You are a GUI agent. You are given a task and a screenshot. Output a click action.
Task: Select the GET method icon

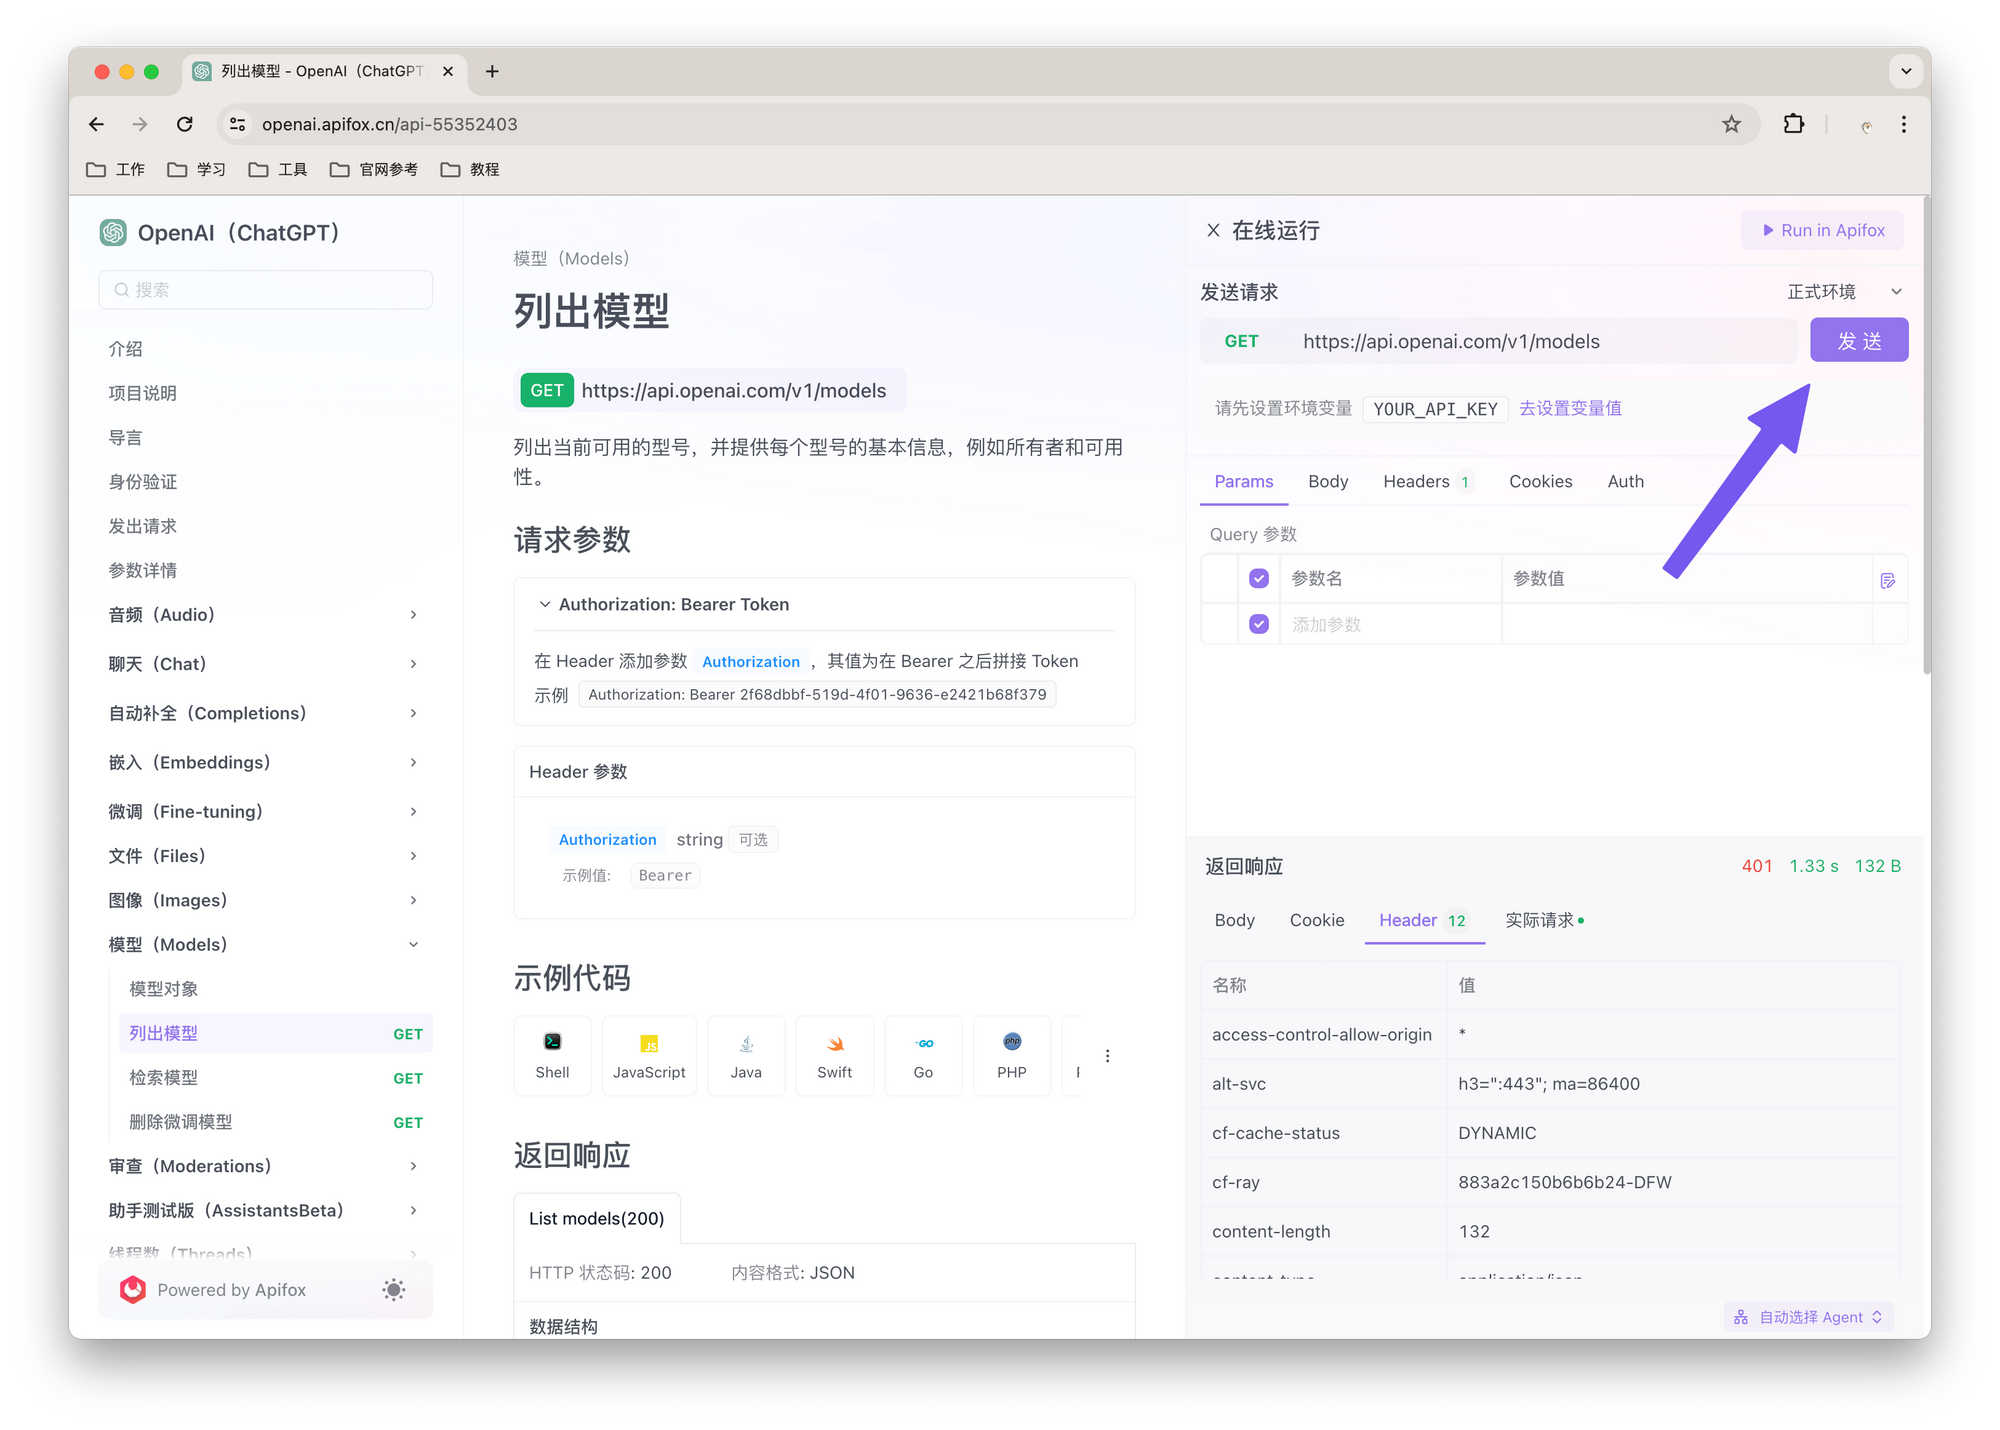pos(546,390)
